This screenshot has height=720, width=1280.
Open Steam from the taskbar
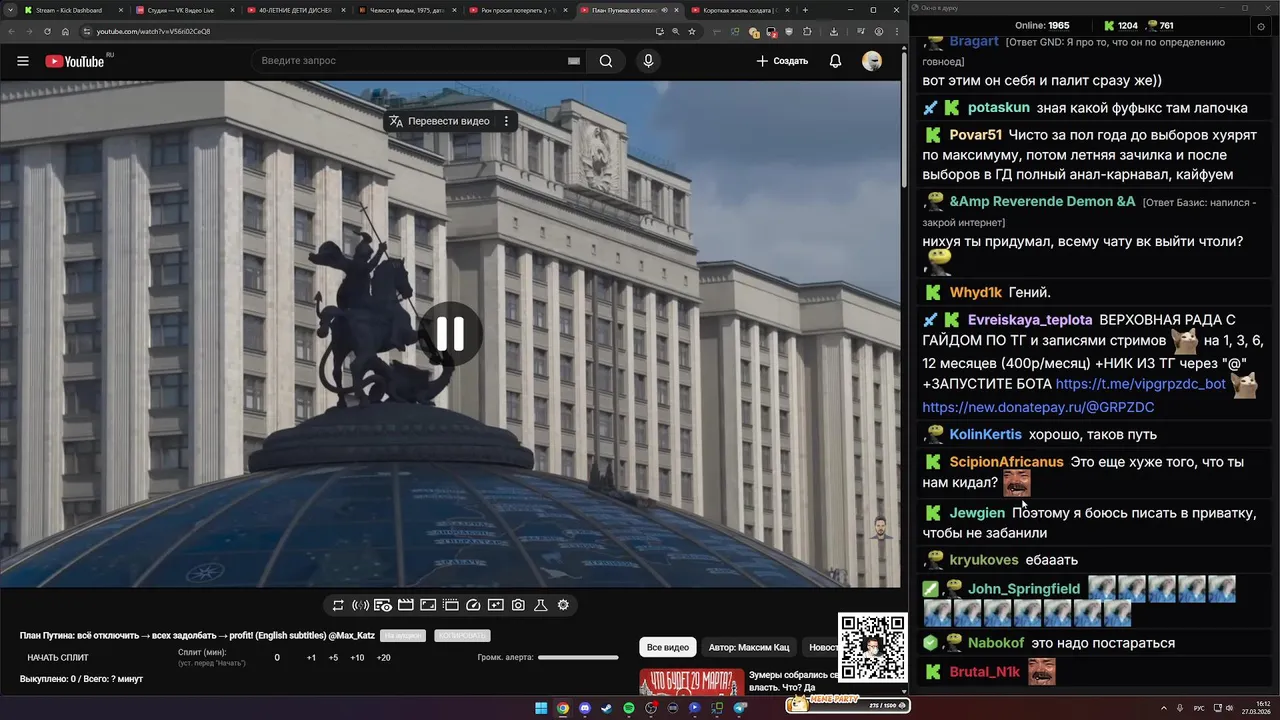coord(606,708)
